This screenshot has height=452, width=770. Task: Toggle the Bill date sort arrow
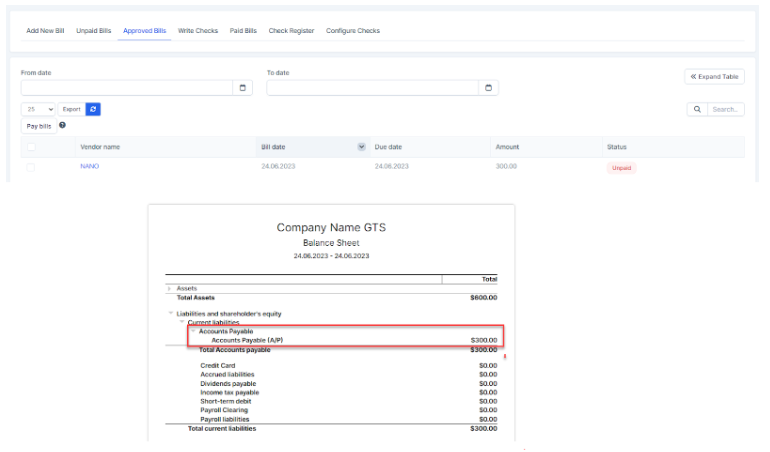click(x=361, y=147)
